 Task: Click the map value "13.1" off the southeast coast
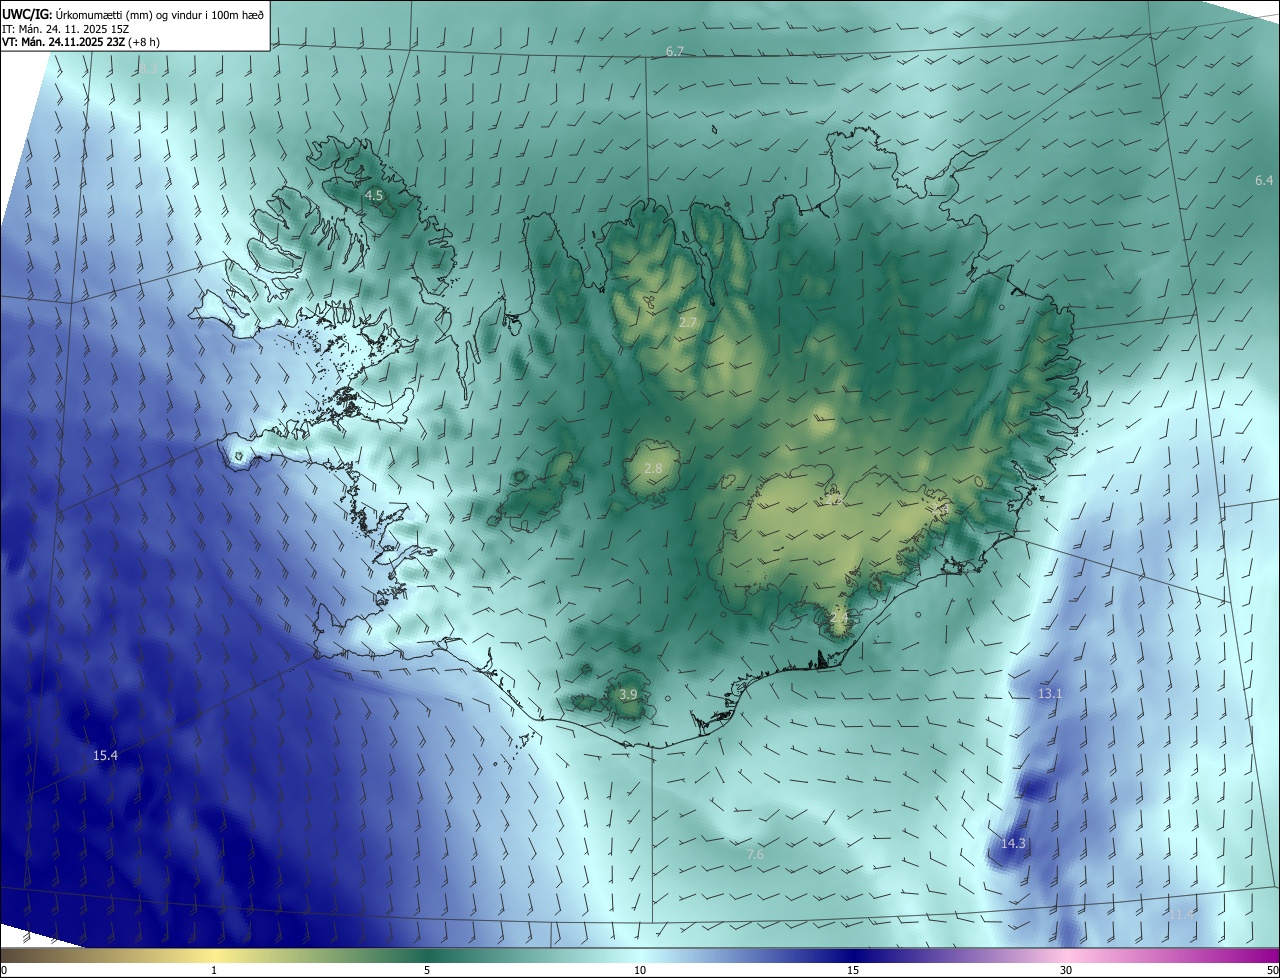click(1050, 694)
